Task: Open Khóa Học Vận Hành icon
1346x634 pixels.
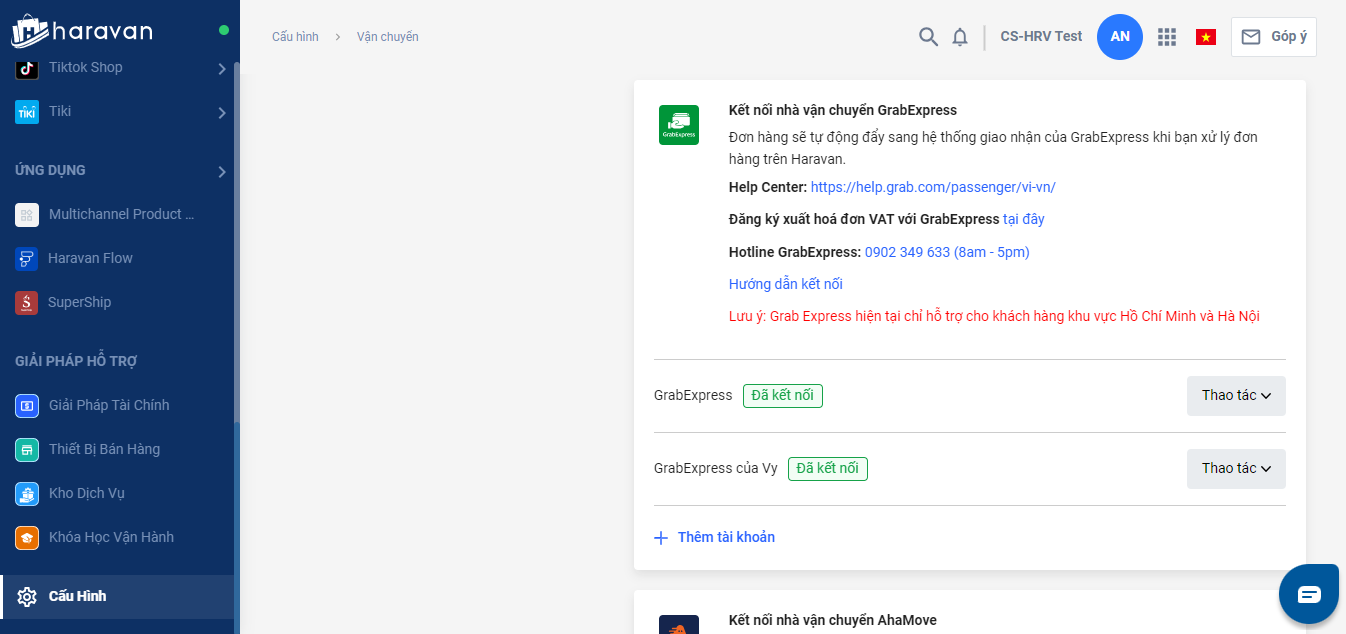Action: click(27, 537)
